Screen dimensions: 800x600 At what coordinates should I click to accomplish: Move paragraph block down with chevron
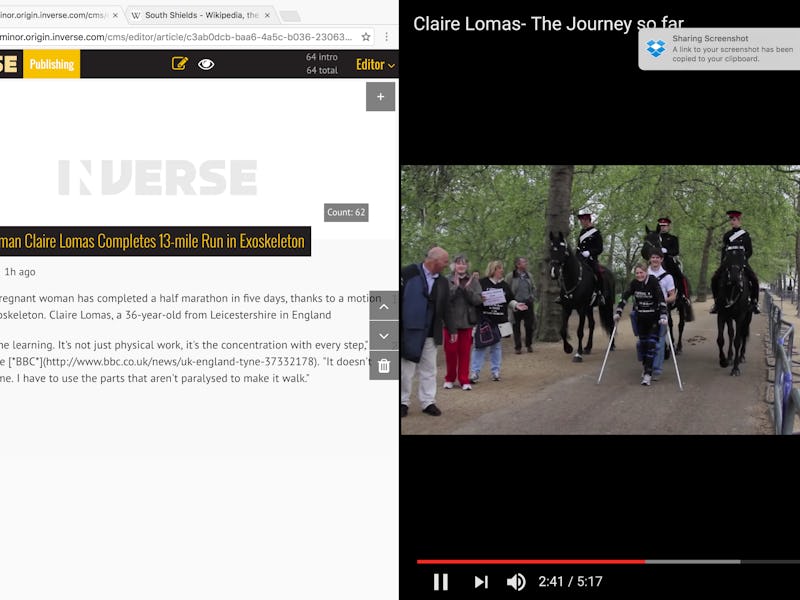click(x=384, y=336)
